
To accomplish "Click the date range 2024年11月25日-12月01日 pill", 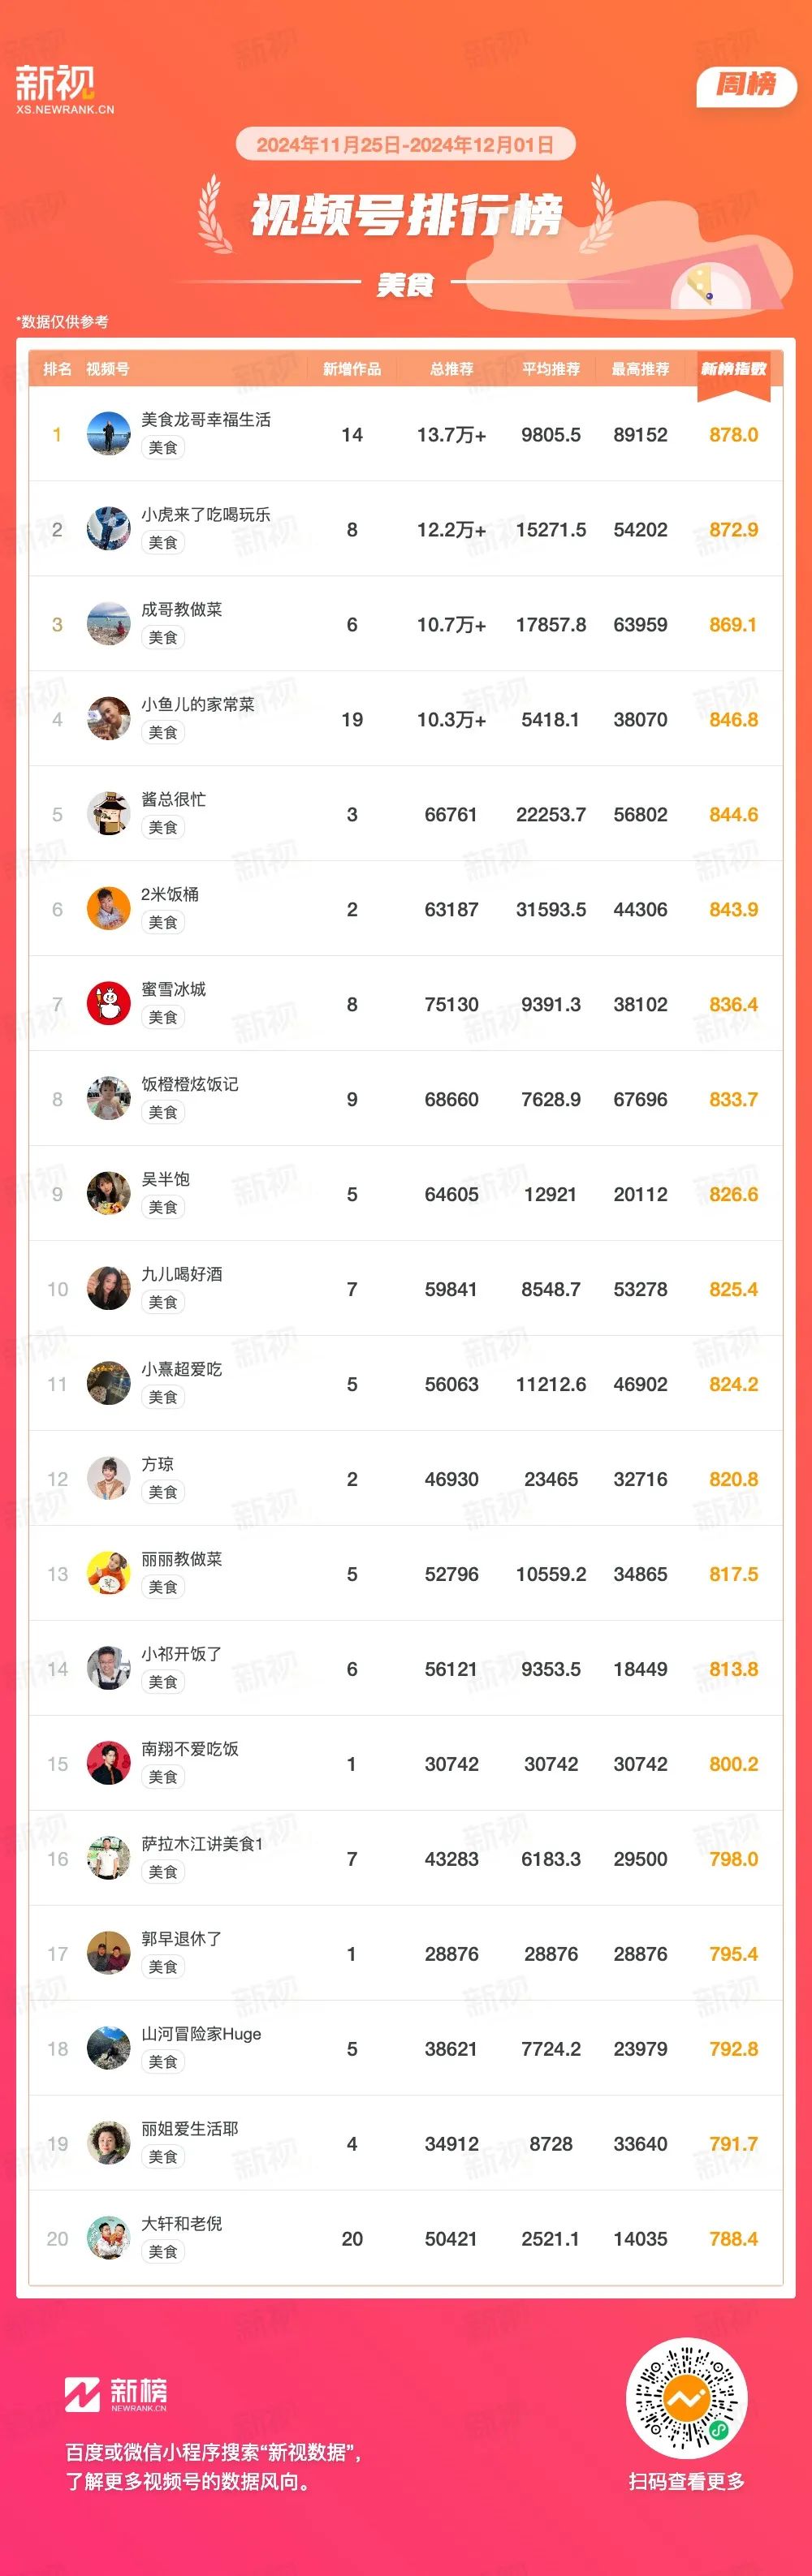I will (405, 145).
